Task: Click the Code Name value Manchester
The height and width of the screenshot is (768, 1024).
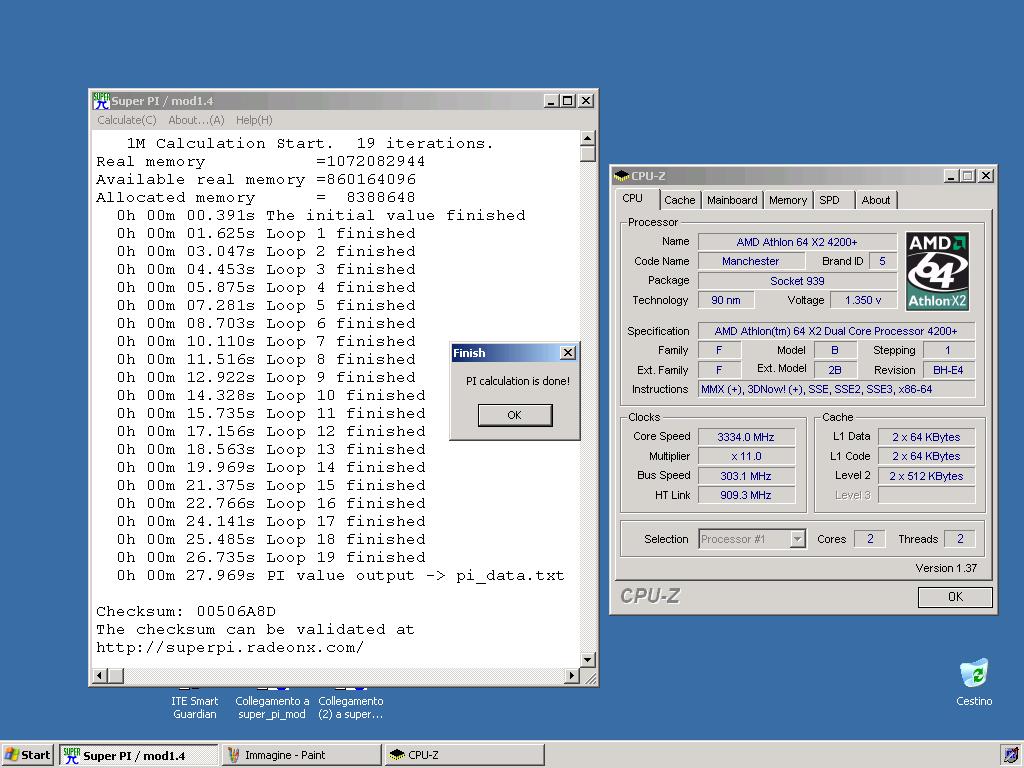Action: coord(751,261)
